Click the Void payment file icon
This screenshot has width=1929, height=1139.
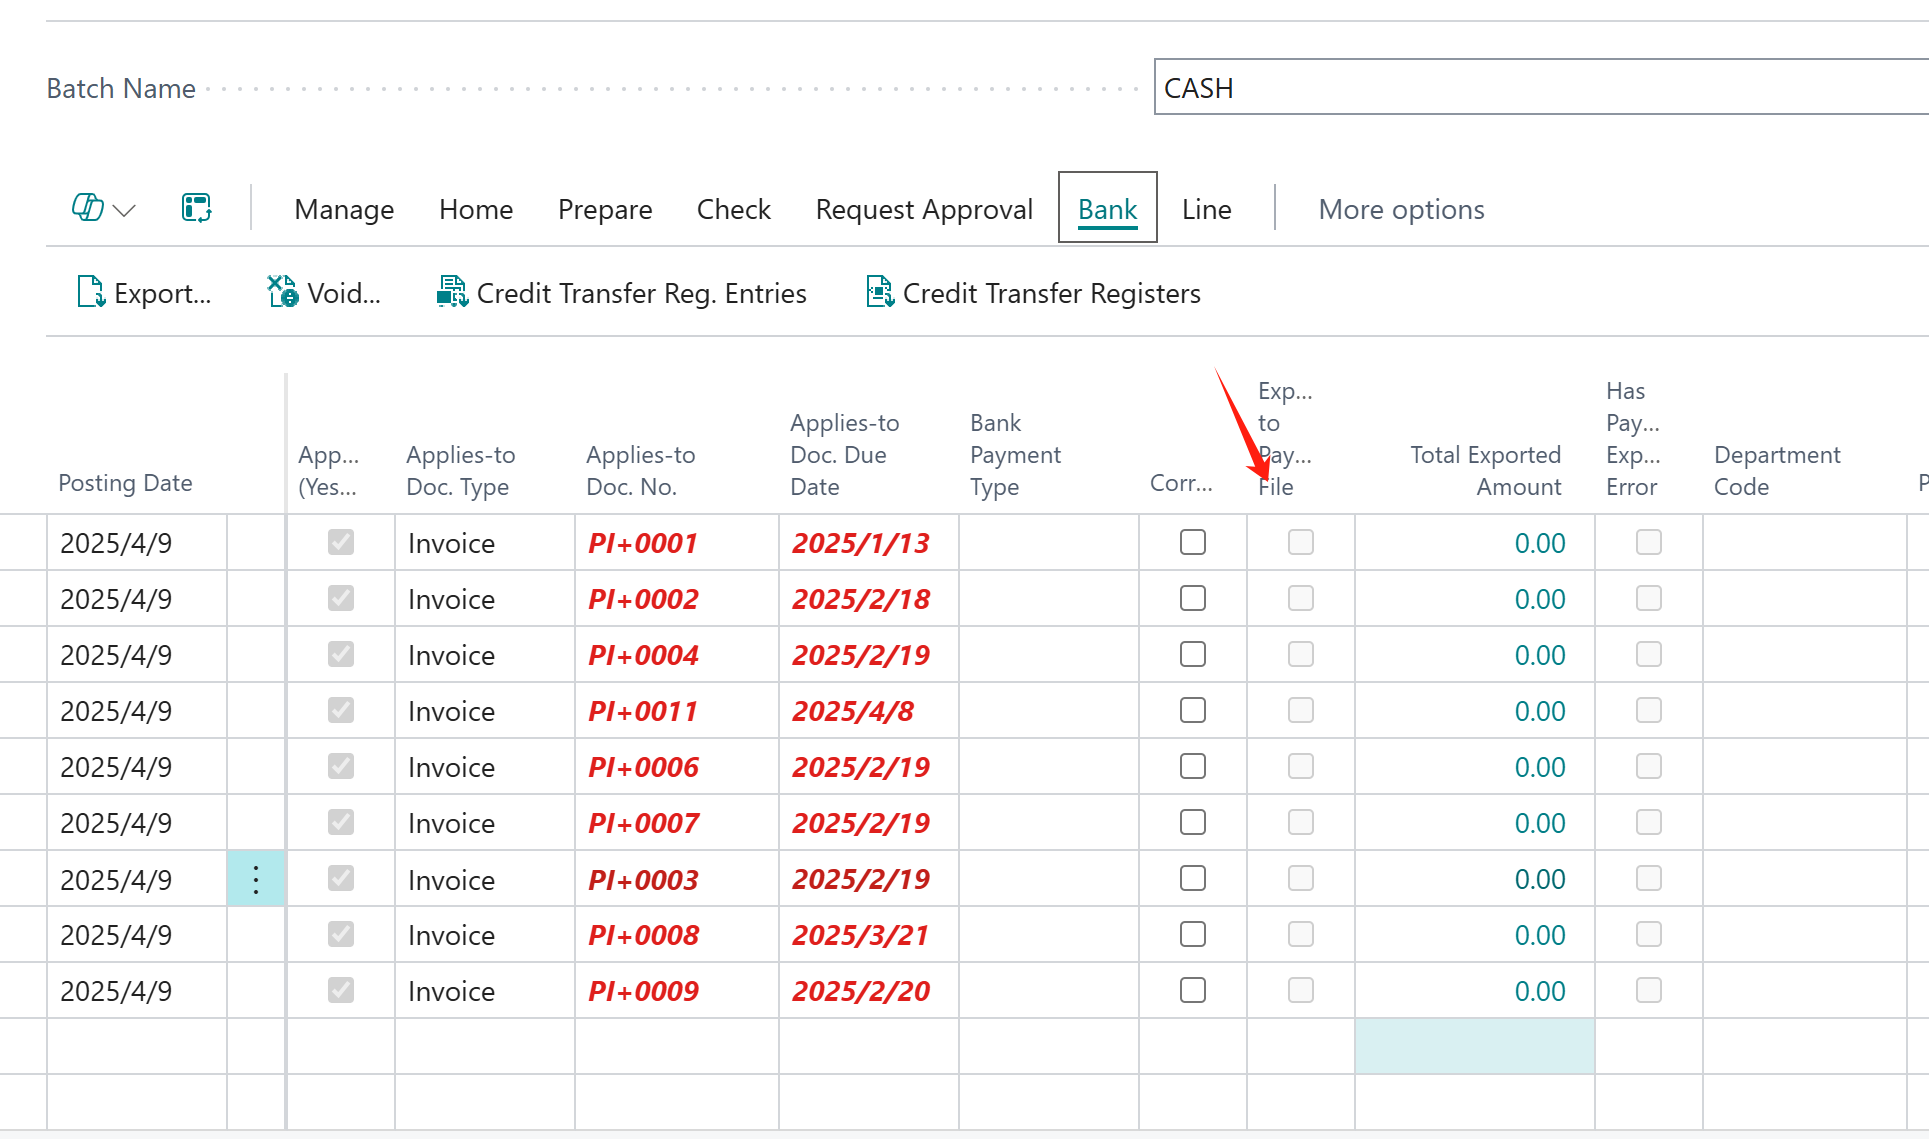tap(282, 292)
